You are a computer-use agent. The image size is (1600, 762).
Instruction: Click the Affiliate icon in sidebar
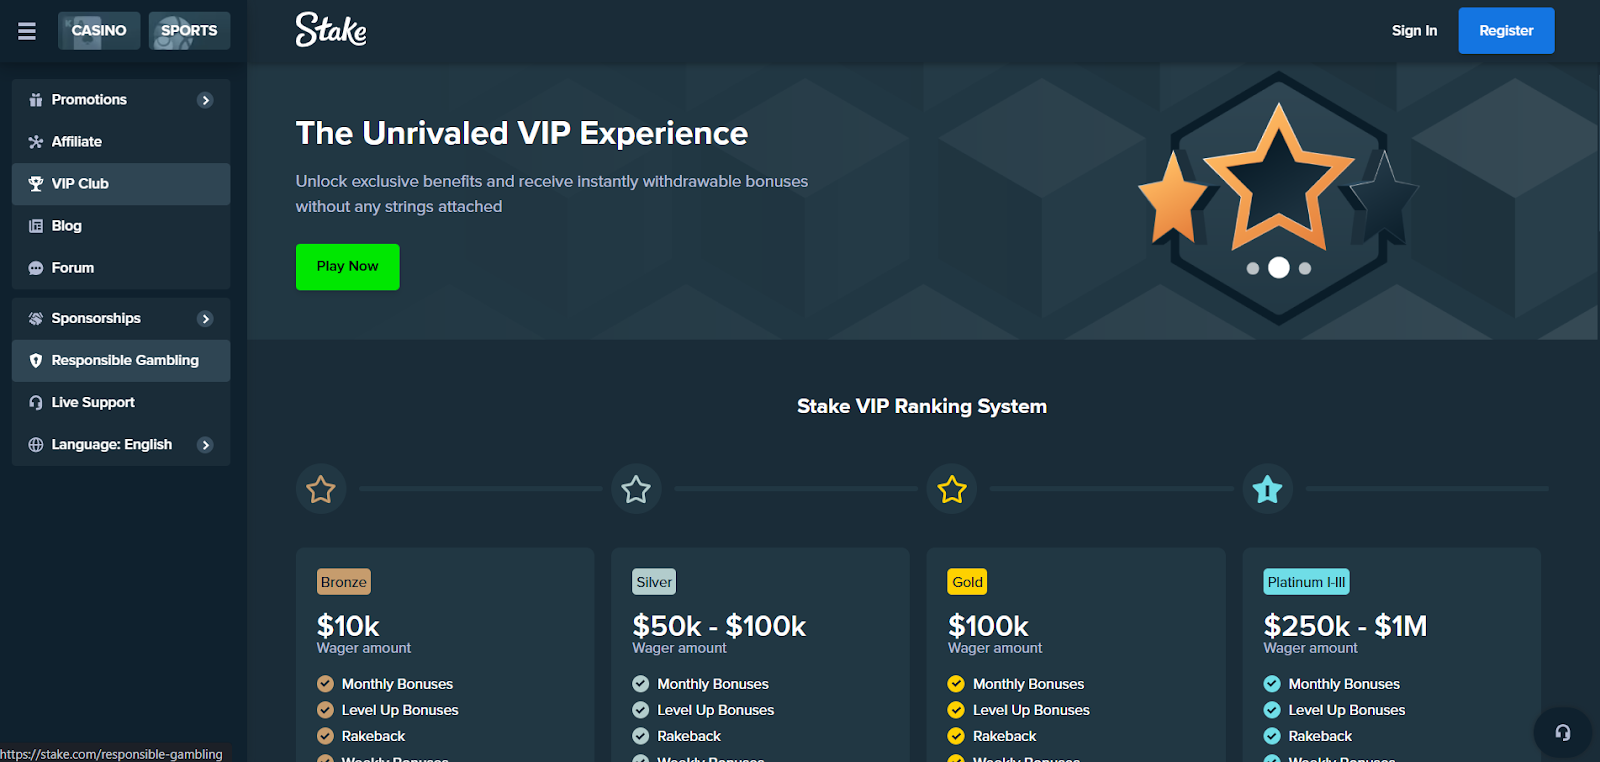point(36,142)
